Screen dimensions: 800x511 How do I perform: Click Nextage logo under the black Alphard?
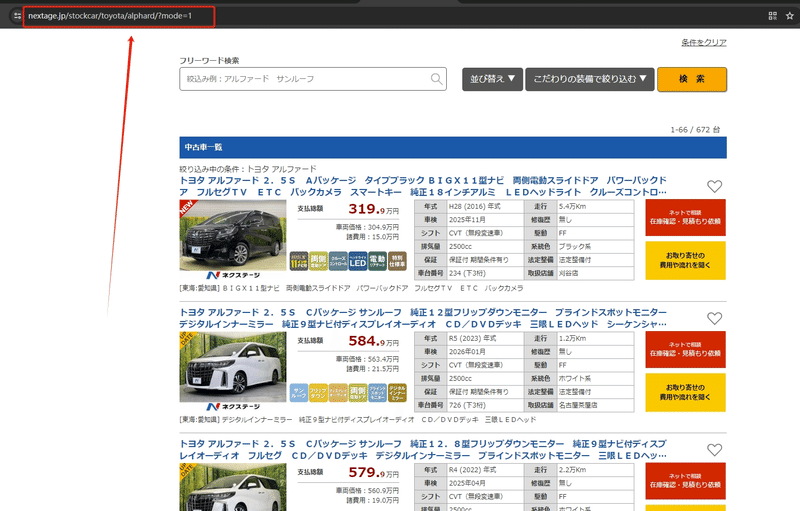point(233,275)
